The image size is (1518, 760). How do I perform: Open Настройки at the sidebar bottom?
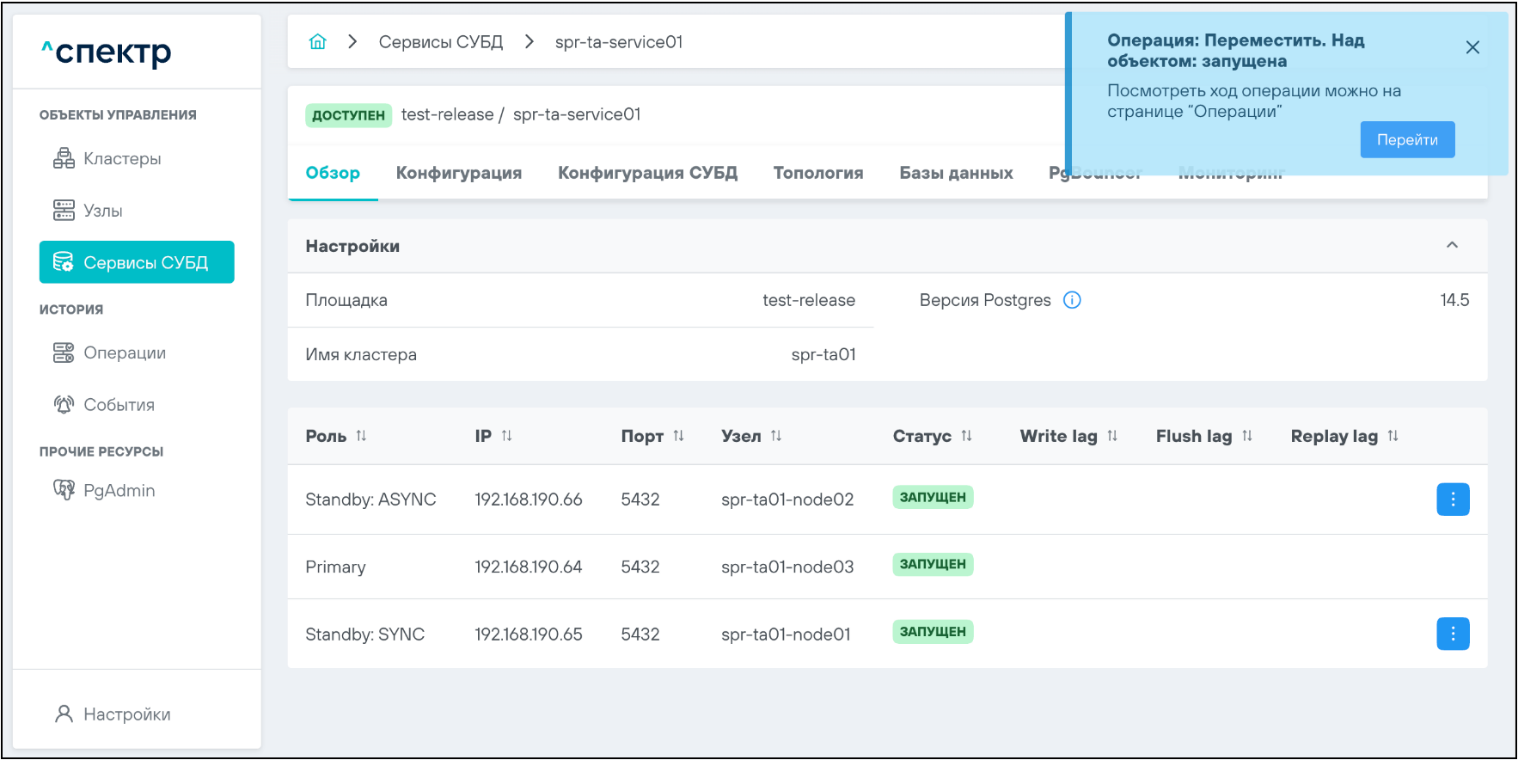point(126,714)
